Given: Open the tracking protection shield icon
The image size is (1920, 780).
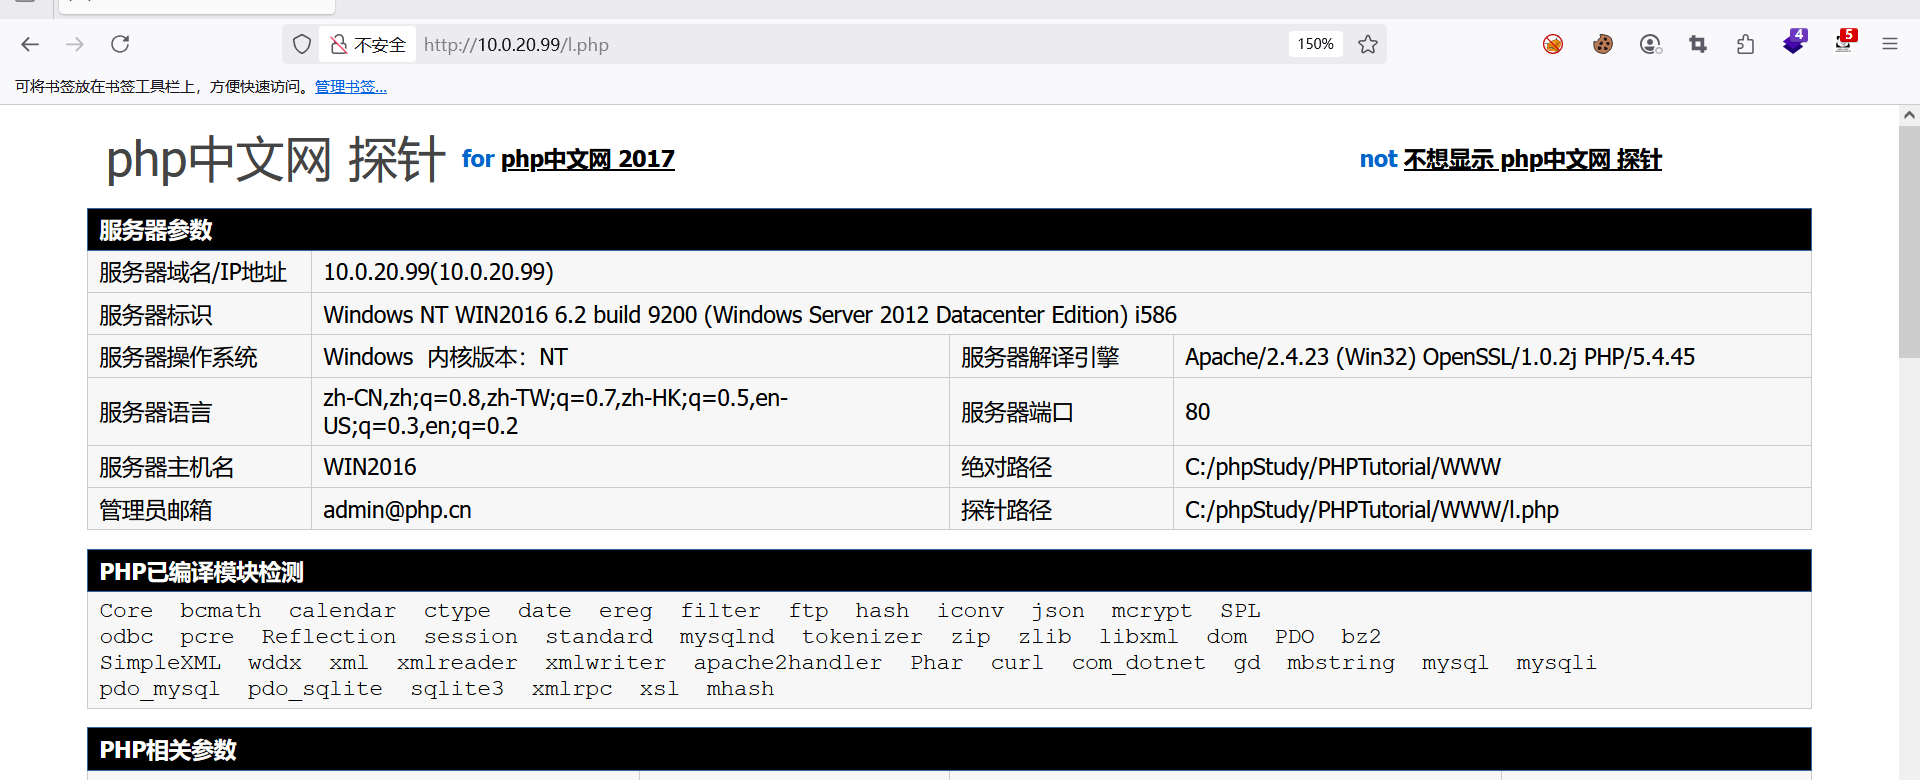Looking at the screenshot, I should 302,44.
